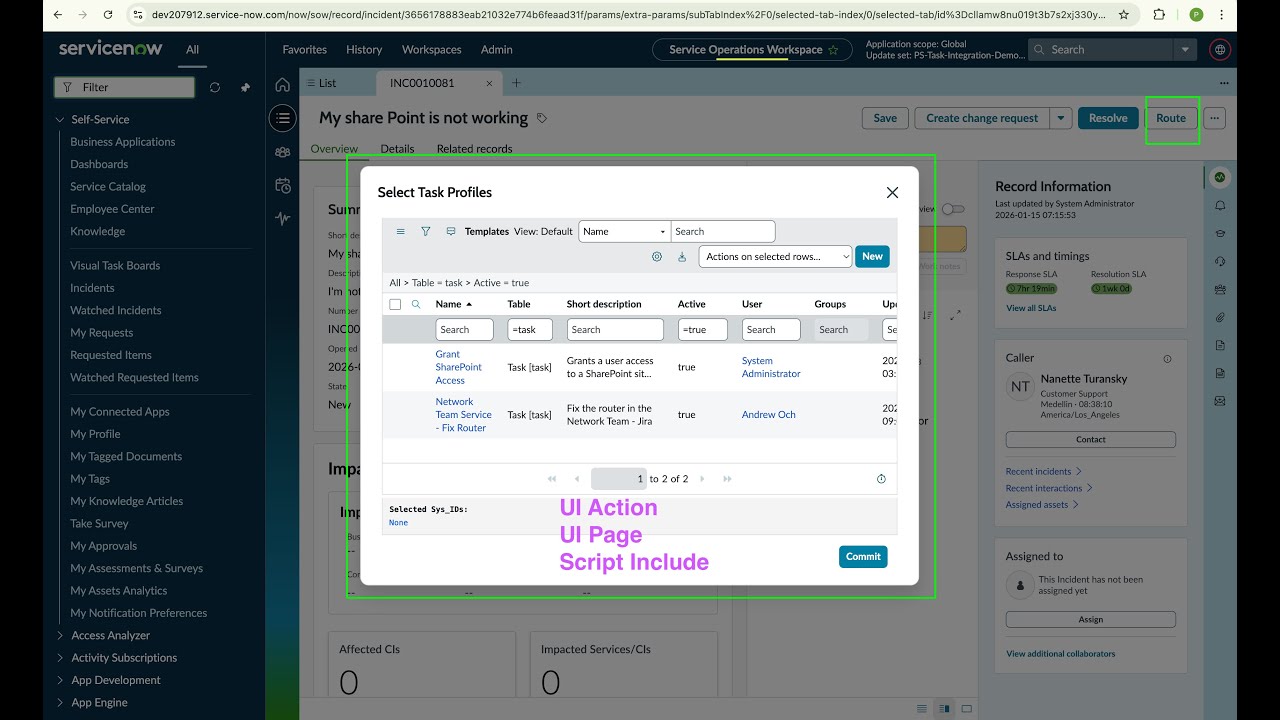This screenshot has width=1280, height=720.
Task: Click the activity stream icon beside Templates
Action: coord(451,231)
